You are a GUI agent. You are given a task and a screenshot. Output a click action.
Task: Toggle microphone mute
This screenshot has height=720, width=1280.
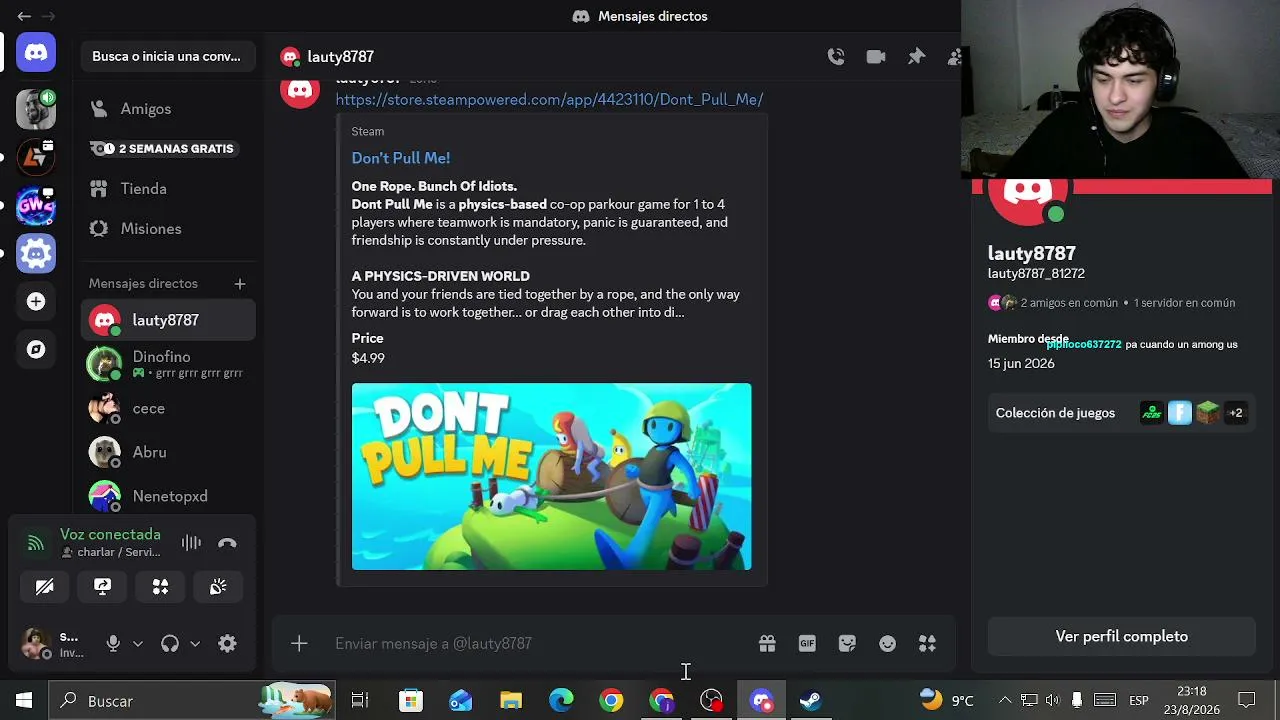[x=113, y=644]
